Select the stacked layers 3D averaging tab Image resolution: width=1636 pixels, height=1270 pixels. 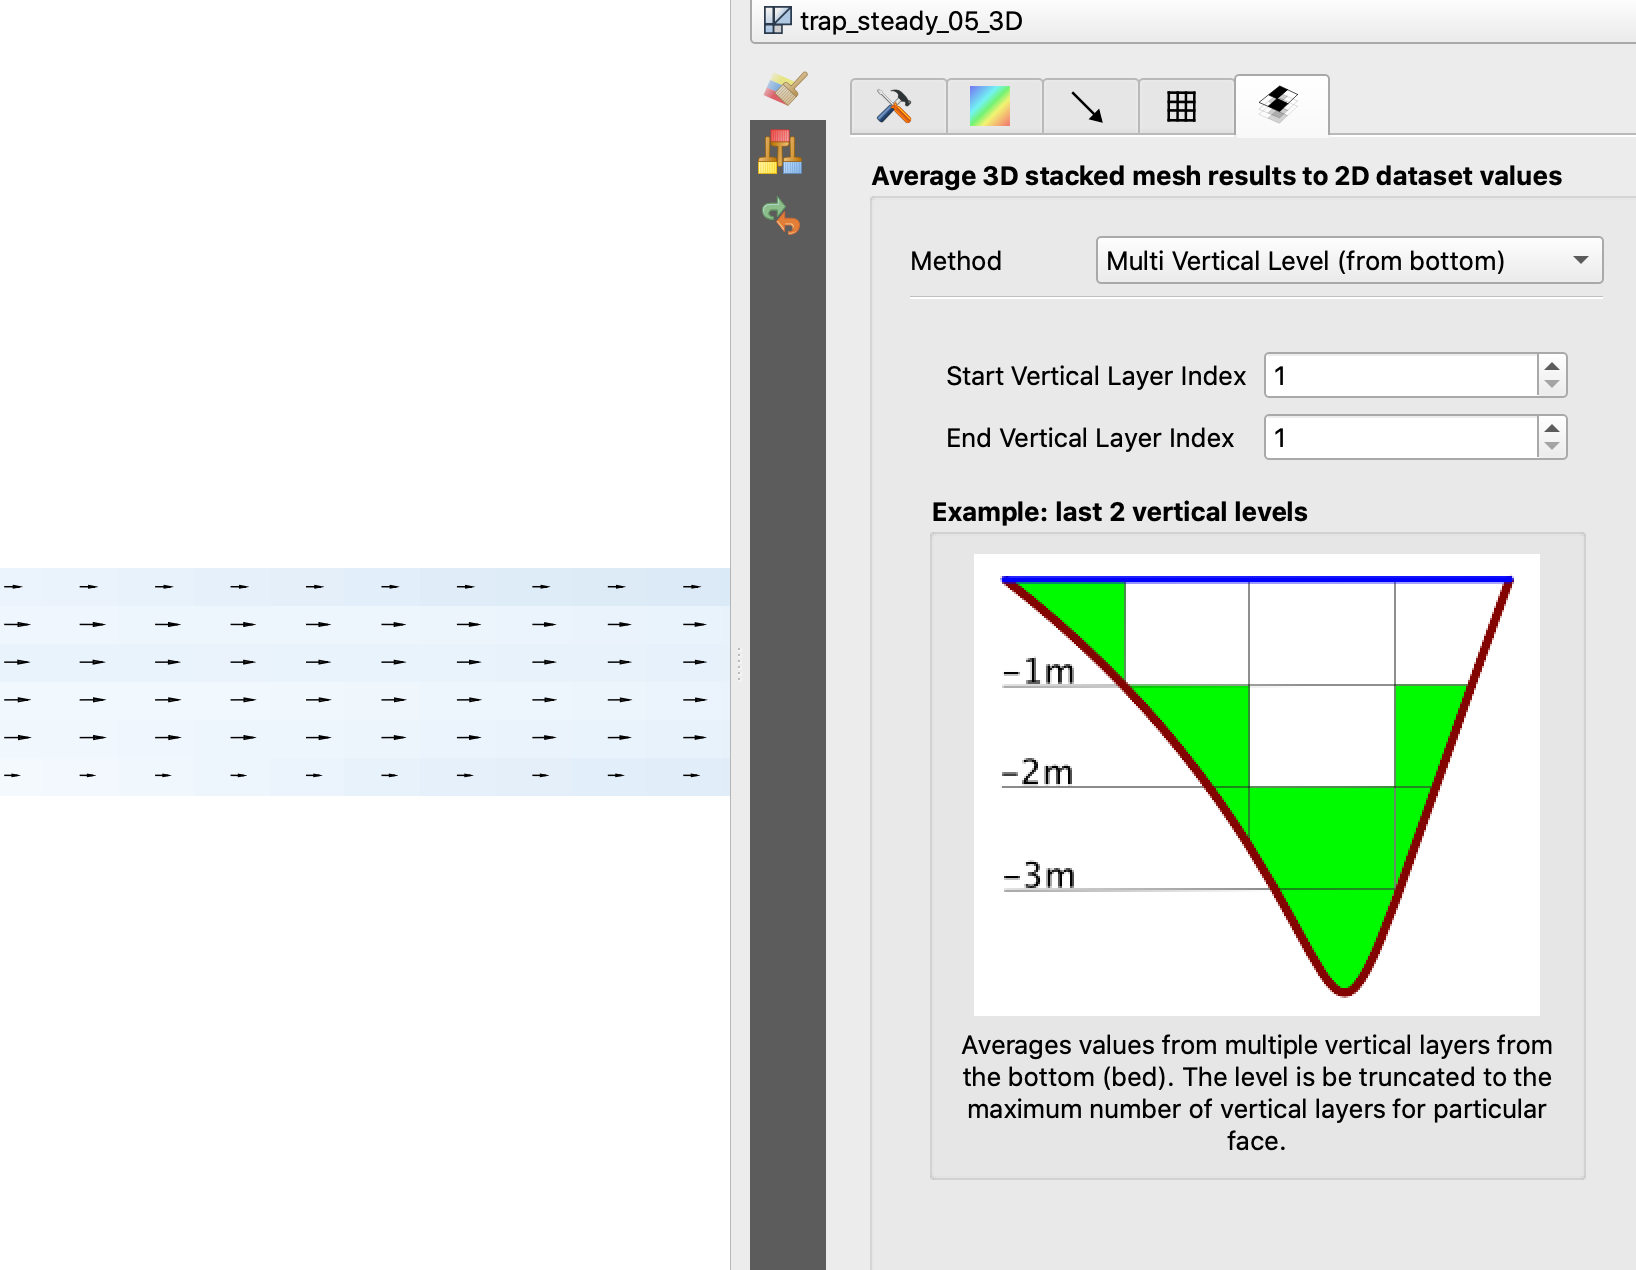(x=1279, y=104)
